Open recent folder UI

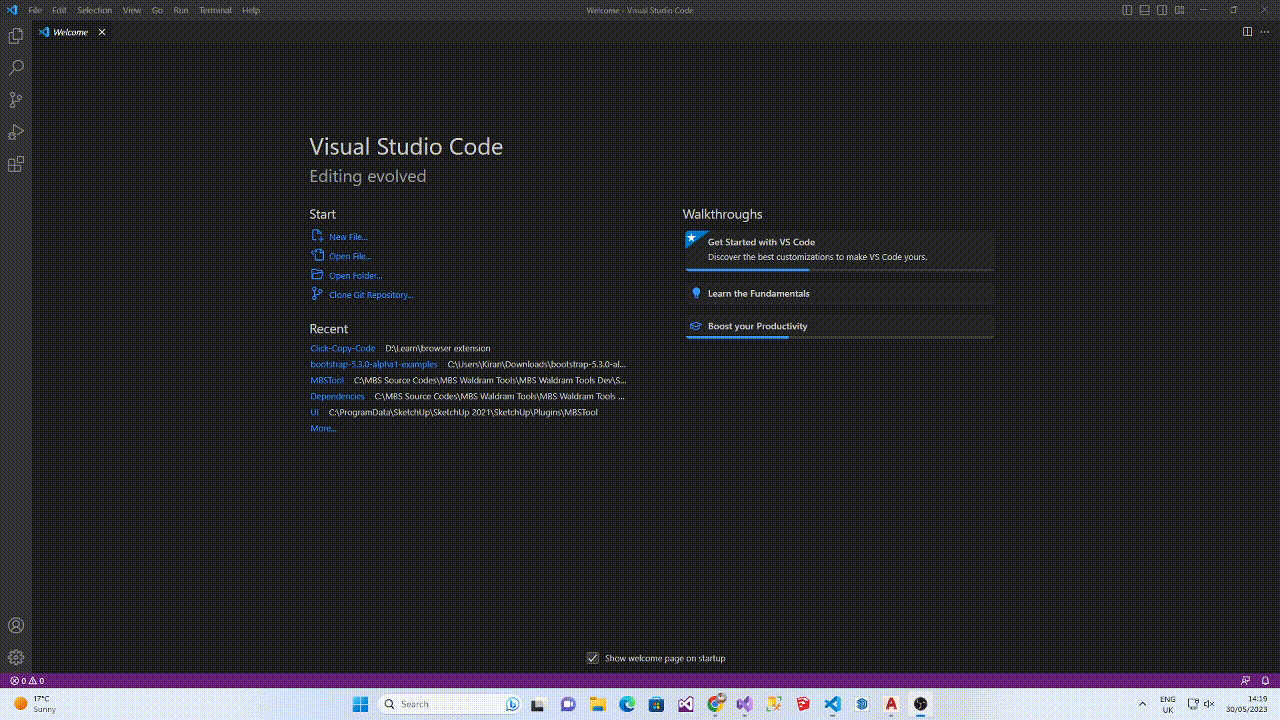pos(314,412)
